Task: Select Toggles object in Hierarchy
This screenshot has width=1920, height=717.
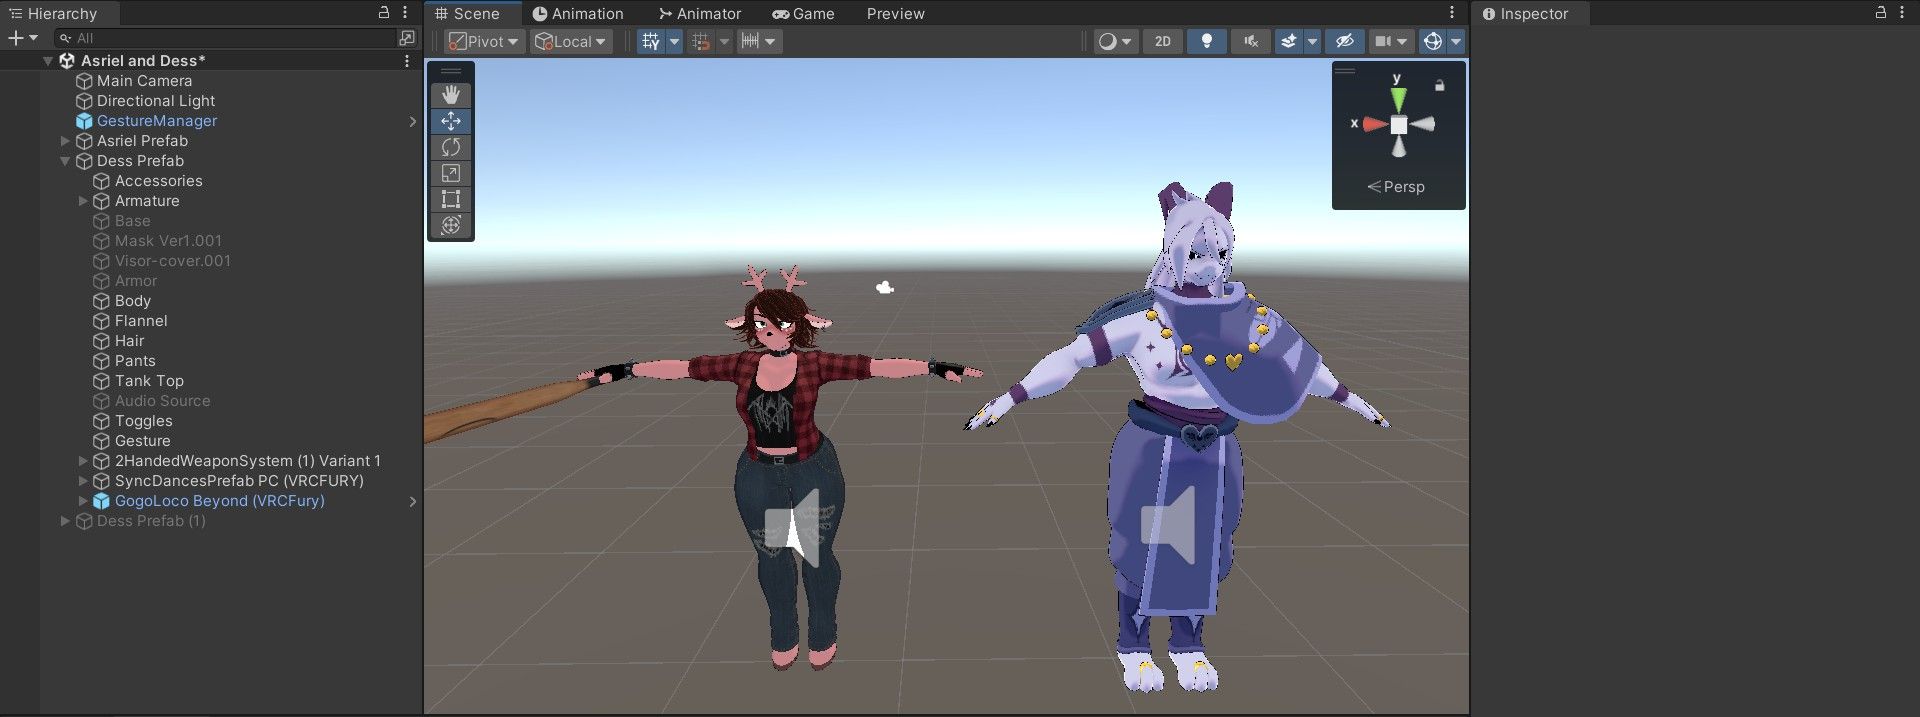Action: point(143,421)
